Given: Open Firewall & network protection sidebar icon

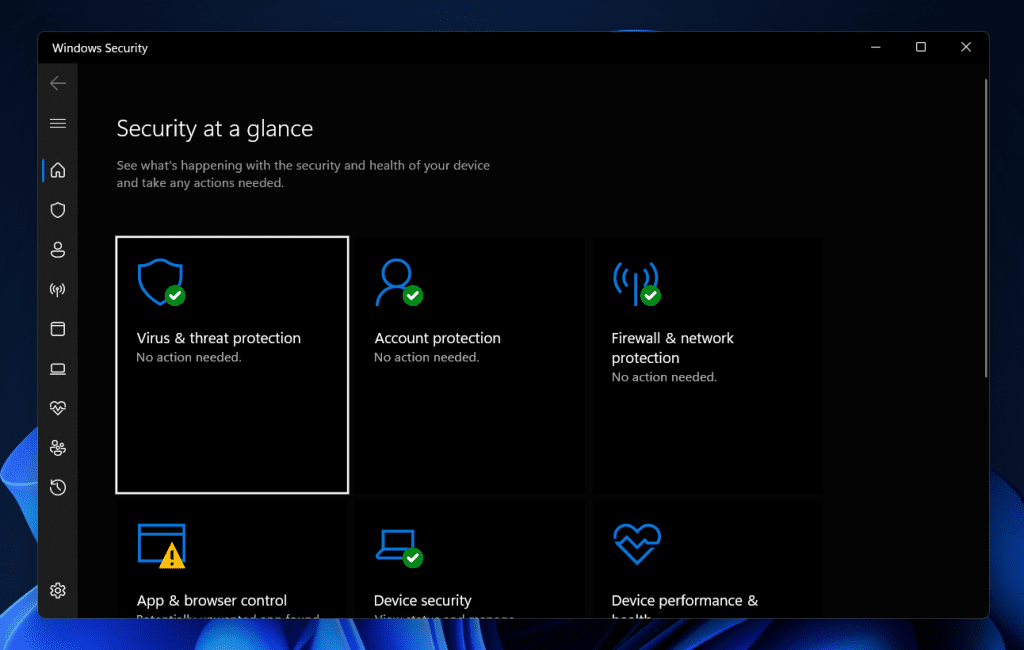Looking at the screenshot, I should point(58,290).
